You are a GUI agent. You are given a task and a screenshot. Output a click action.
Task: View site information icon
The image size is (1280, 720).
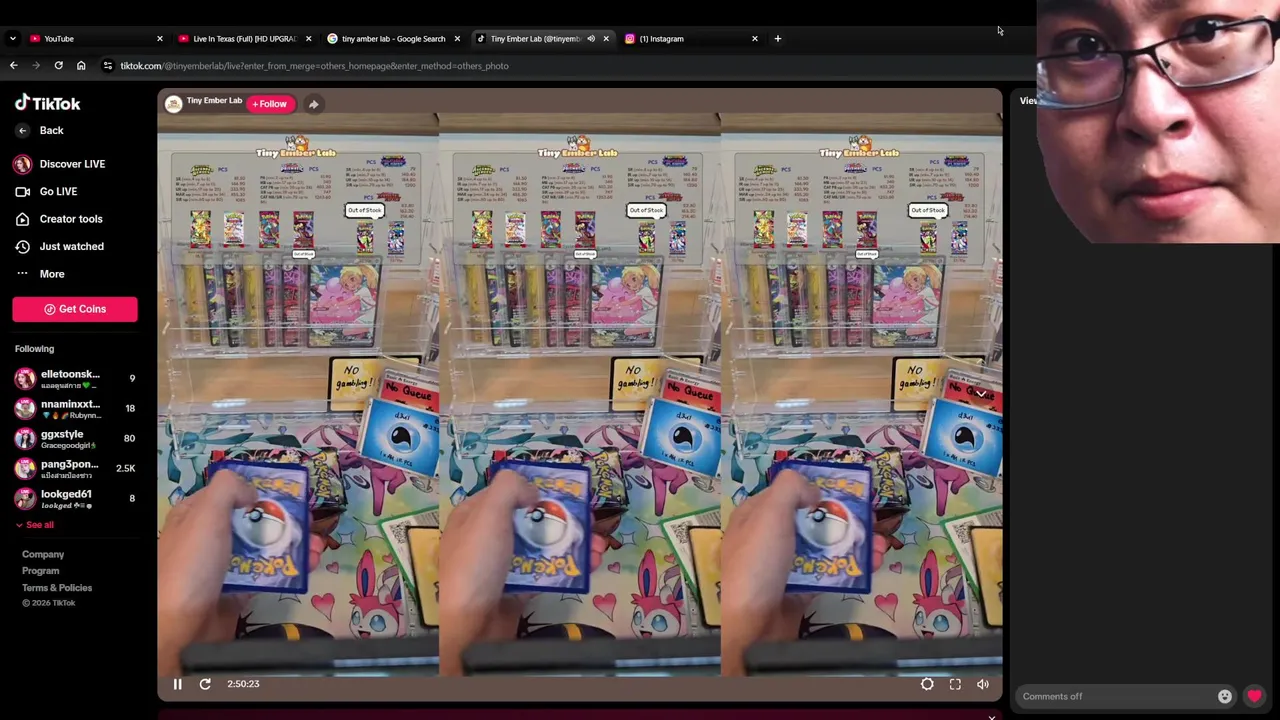pyautogui.click(x=108, y=66)
